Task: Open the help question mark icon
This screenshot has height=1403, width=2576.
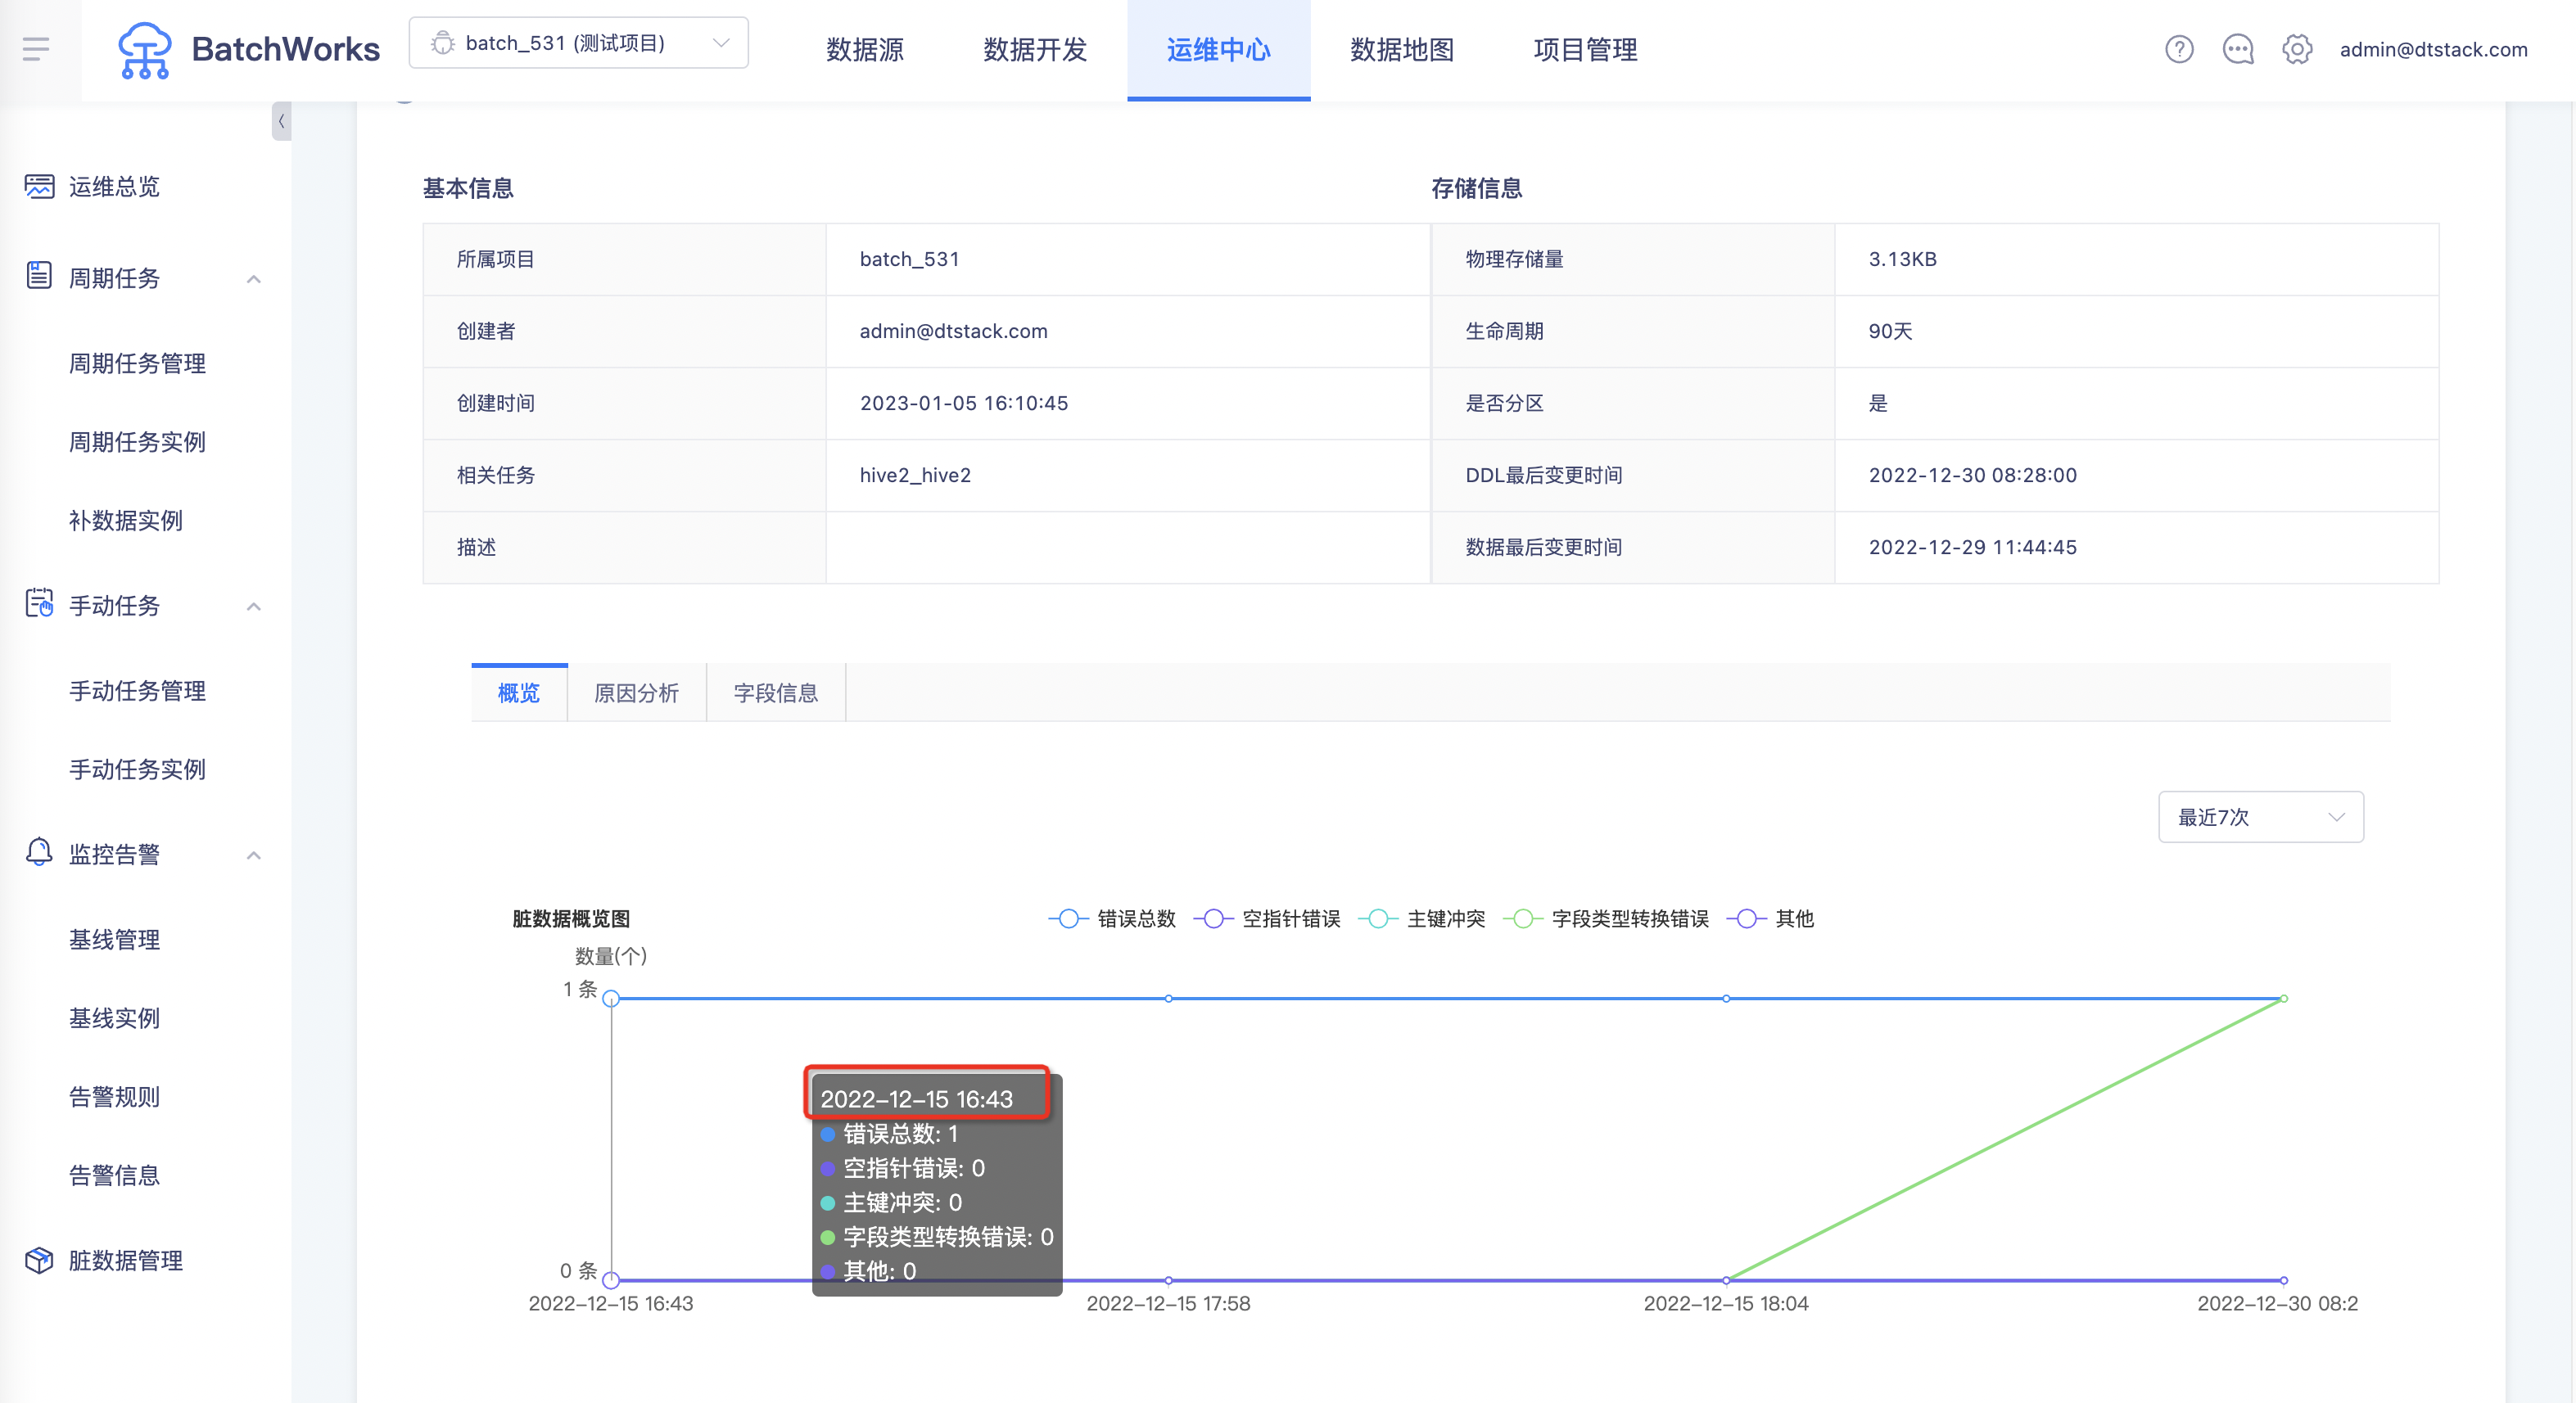Action: [2179, 49]
